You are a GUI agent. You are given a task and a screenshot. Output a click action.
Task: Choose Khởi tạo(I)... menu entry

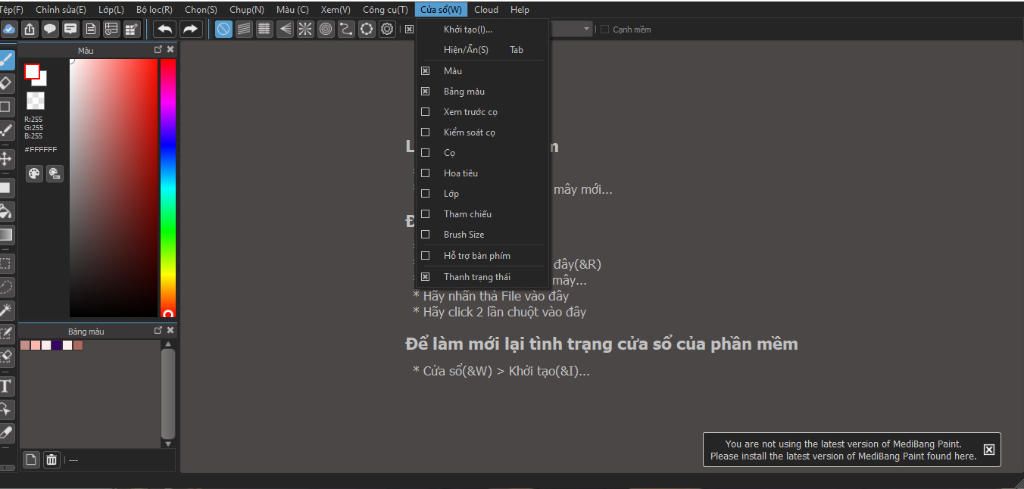[482, 29]
